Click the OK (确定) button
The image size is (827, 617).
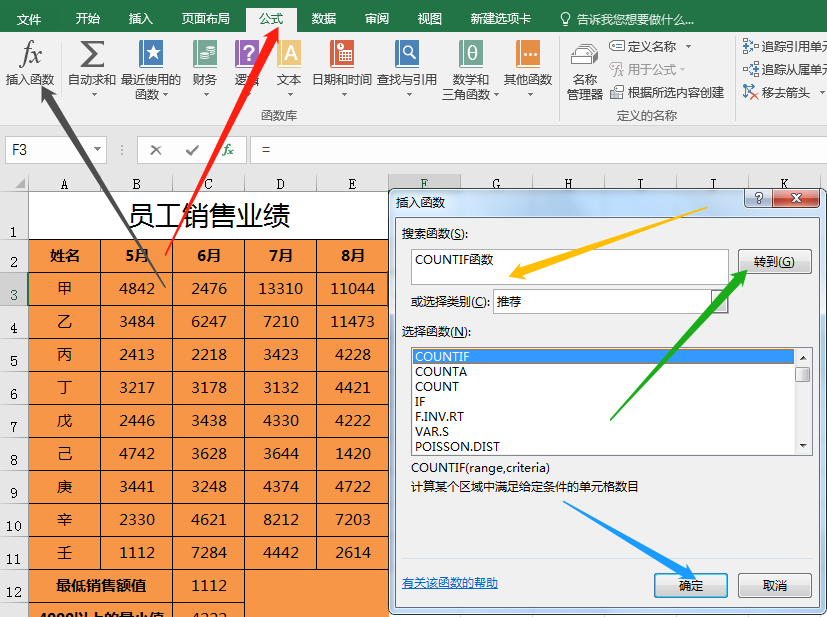pos(690,585)
